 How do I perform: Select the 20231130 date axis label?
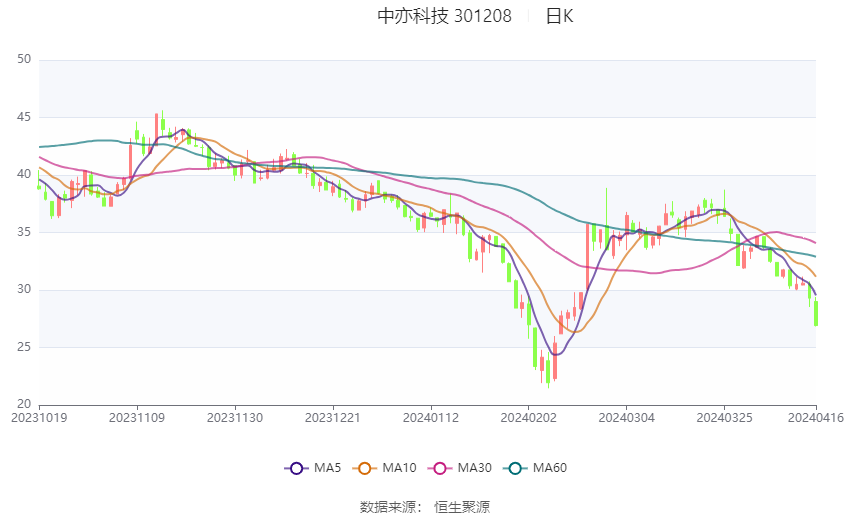coord(235,417)
